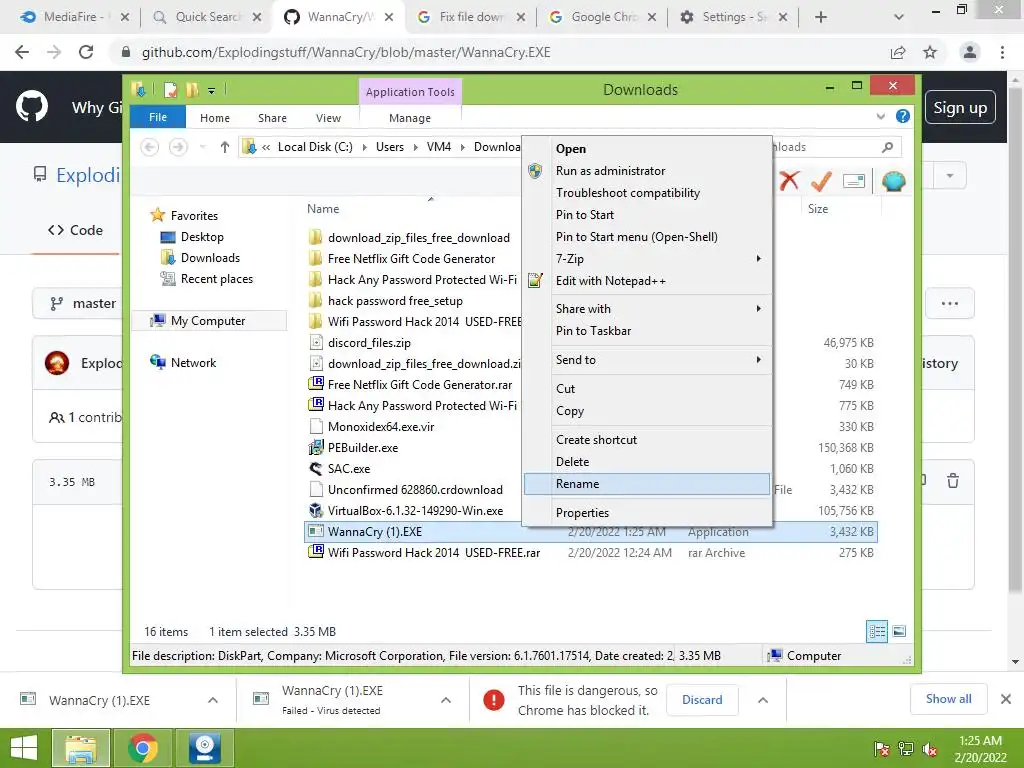This screenshot has height=768, width=1024.
Task: Open the Chrome three-dot menu
Action: tap(1002, 52)
